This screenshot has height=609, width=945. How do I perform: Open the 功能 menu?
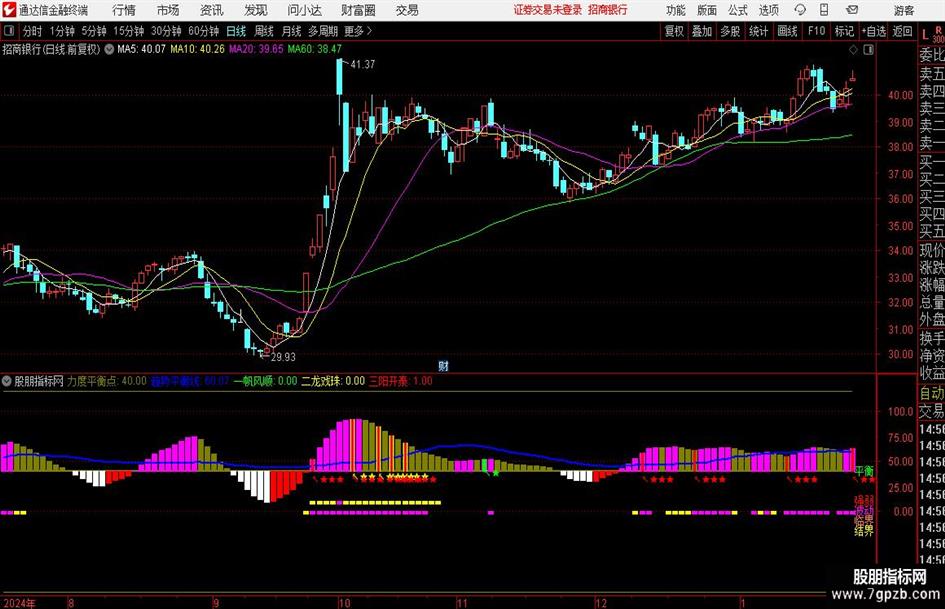click(676, 10)
